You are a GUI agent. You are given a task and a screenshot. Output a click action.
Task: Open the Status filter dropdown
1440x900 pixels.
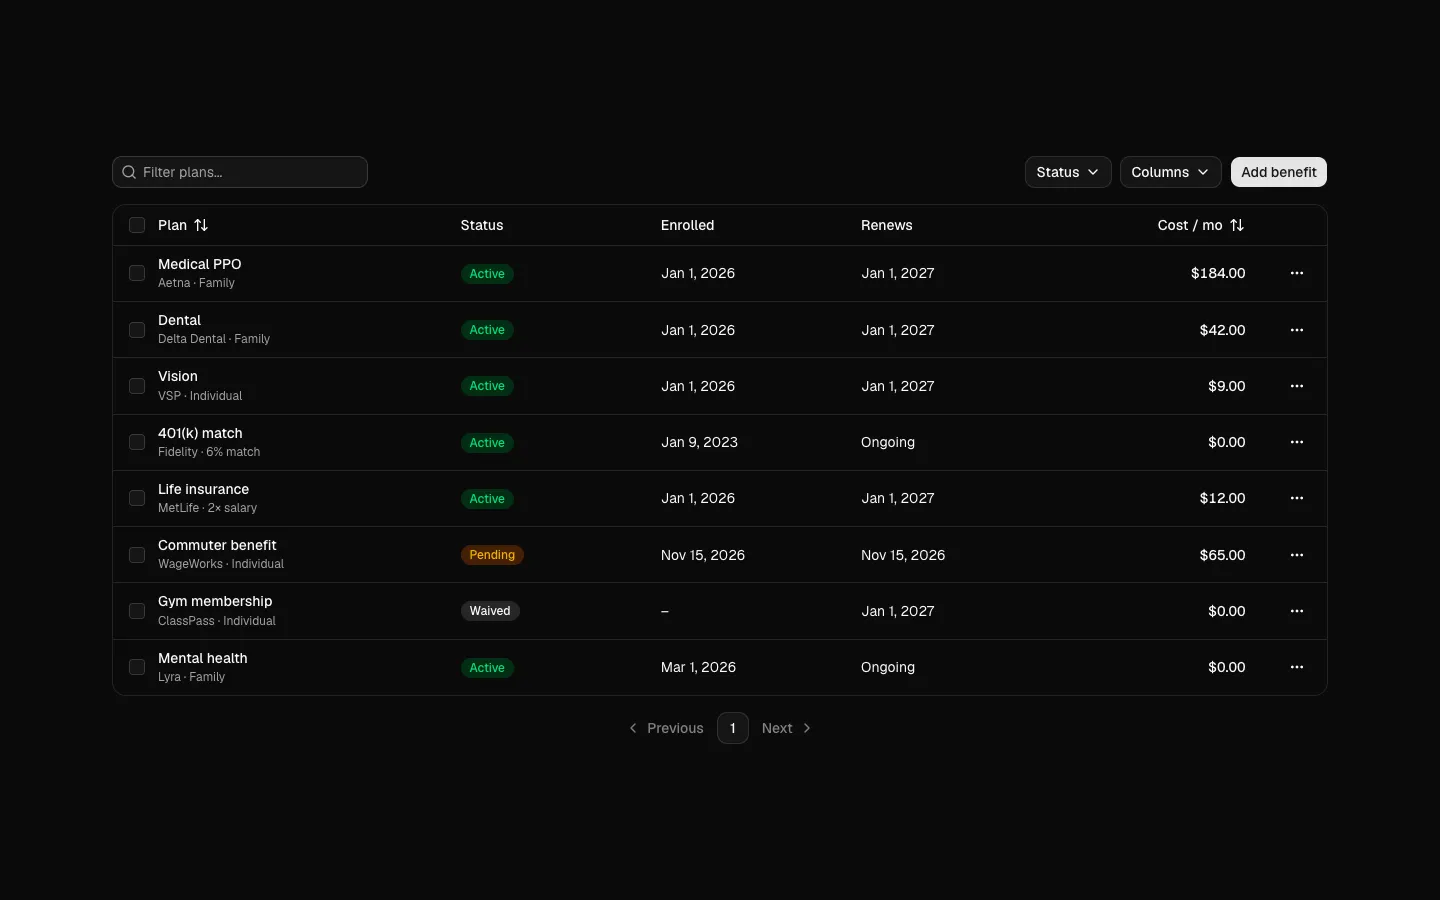pyautogui.click(x=1068, y=172)
